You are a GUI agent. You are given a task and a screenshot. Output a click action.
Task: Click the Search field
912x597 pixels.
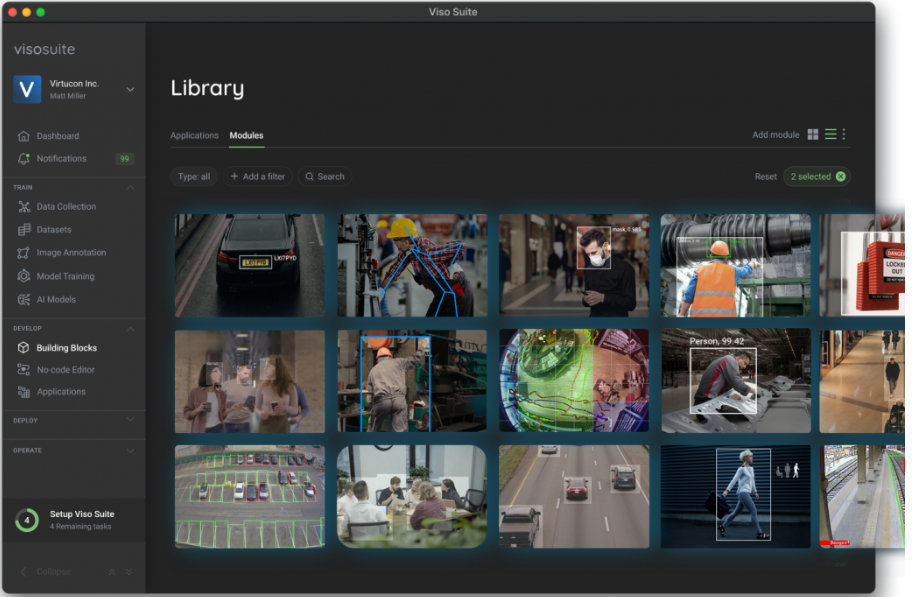(325, 176)
